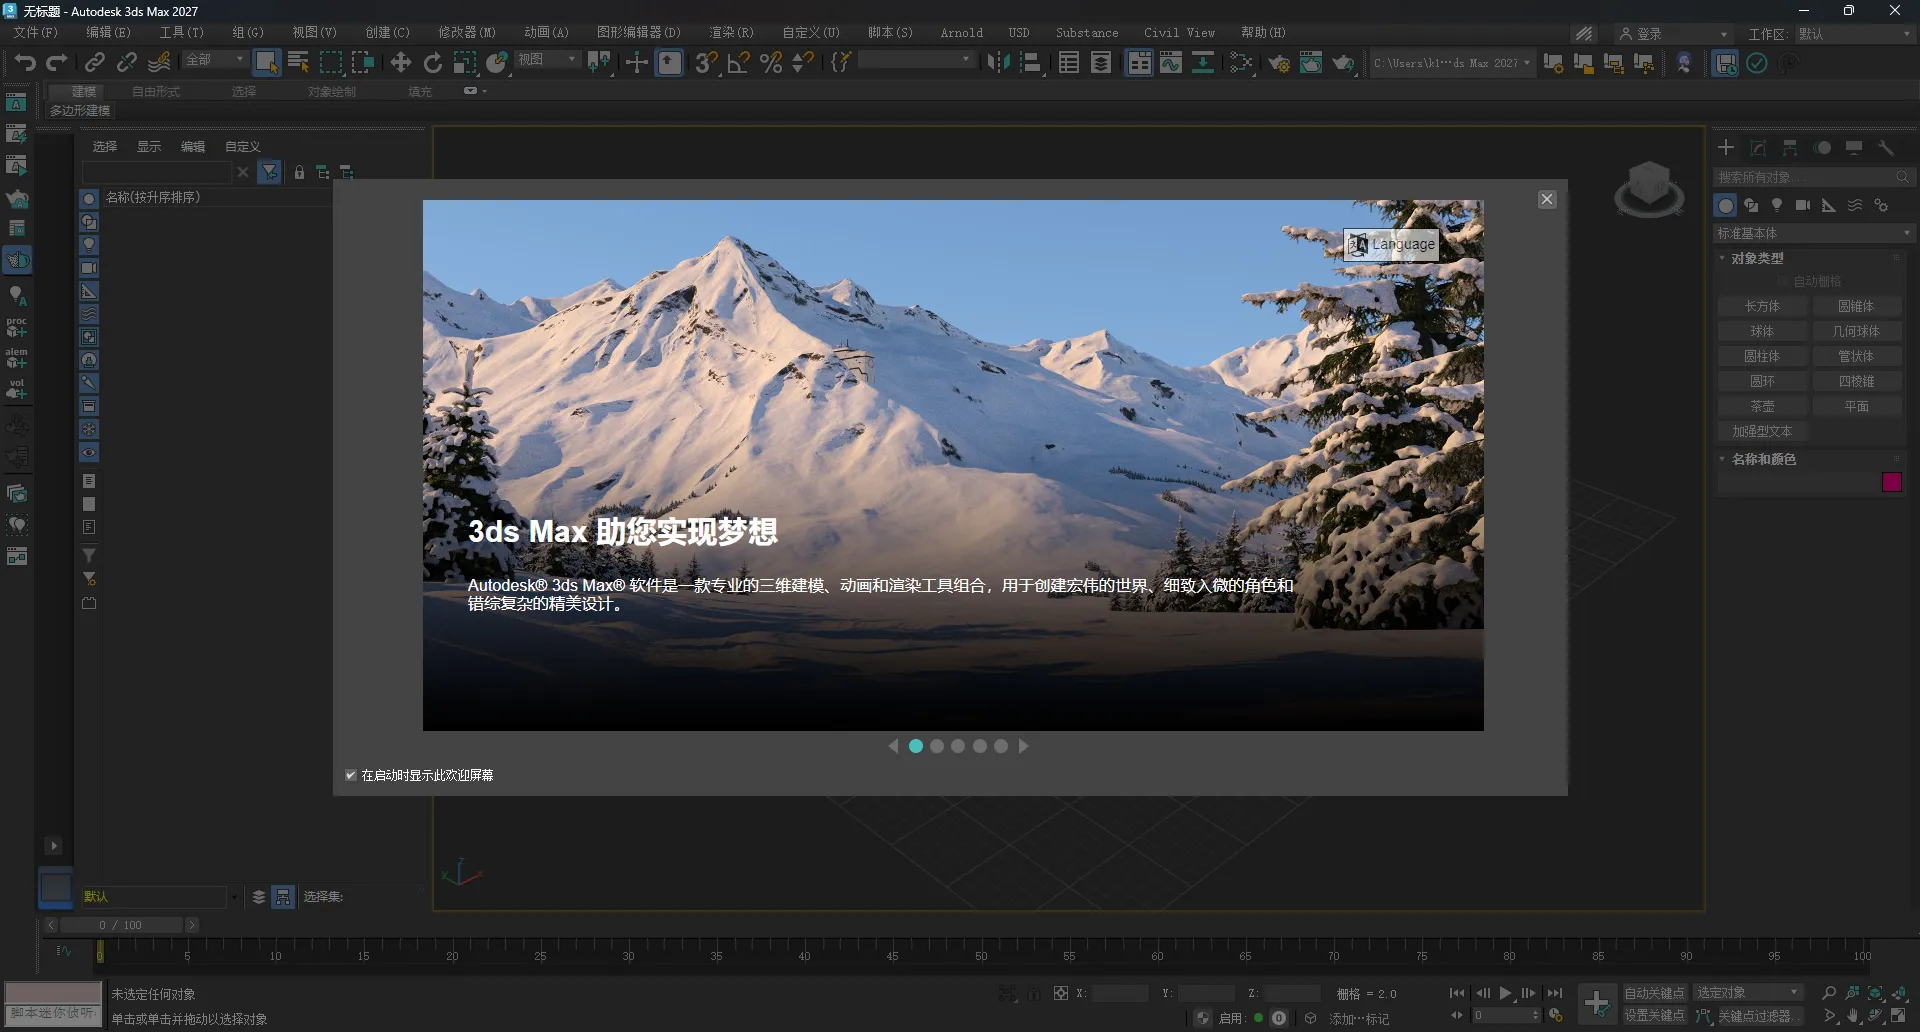
Task: Choose the Select and Rotate tool
Action: [x=433, y=63]
